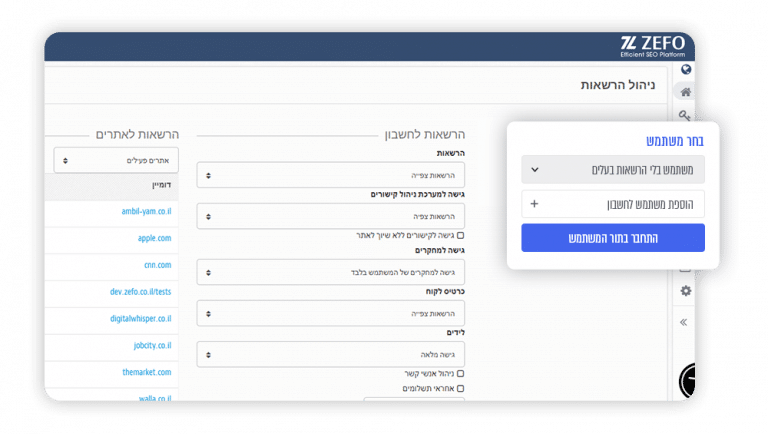Enable גישה לקישורים ללא שיוך לאתר checkbox
Screen dimensions: 768x434
460,236
